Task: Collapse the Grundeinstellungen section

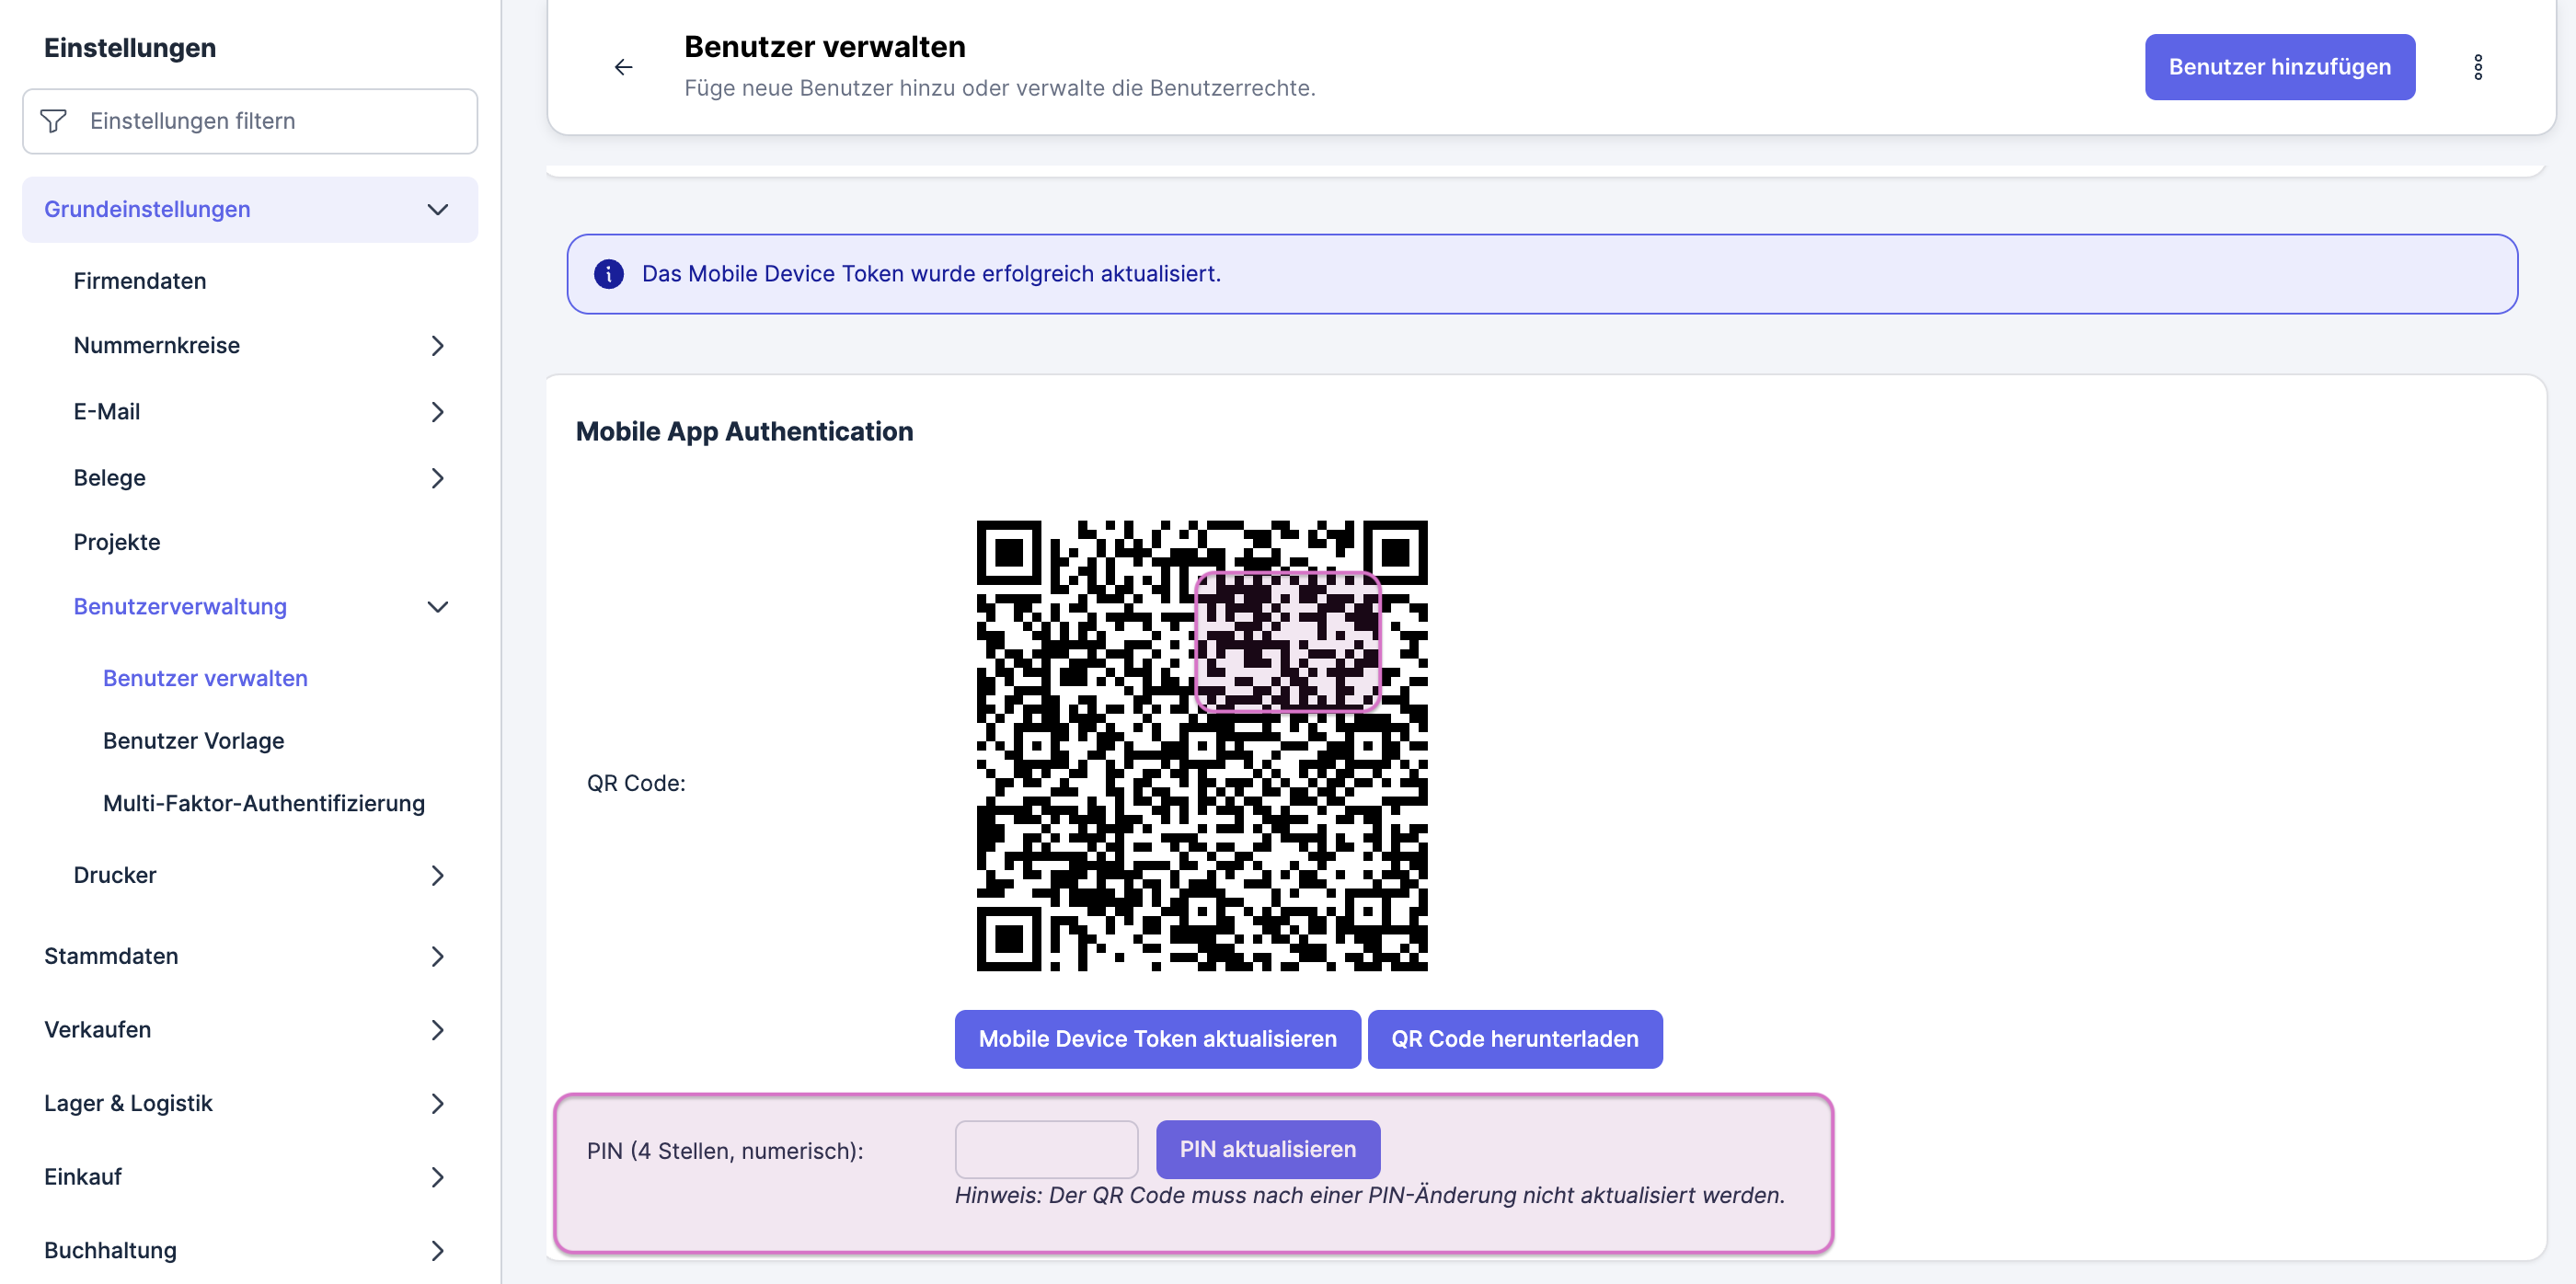Action: click(x=437, y=210)
